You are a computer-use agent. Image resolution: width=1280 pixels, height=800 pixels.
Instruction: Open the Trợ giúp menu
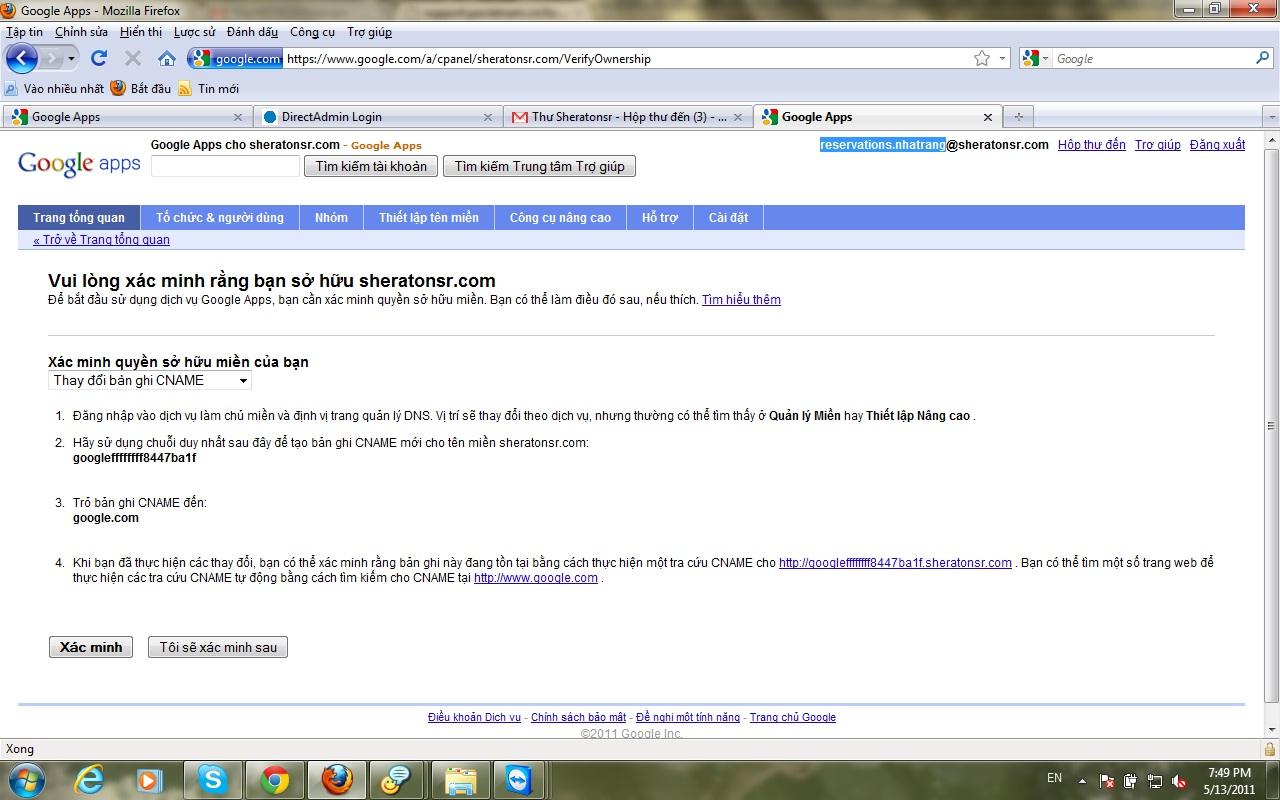click(x=369, y=32)
